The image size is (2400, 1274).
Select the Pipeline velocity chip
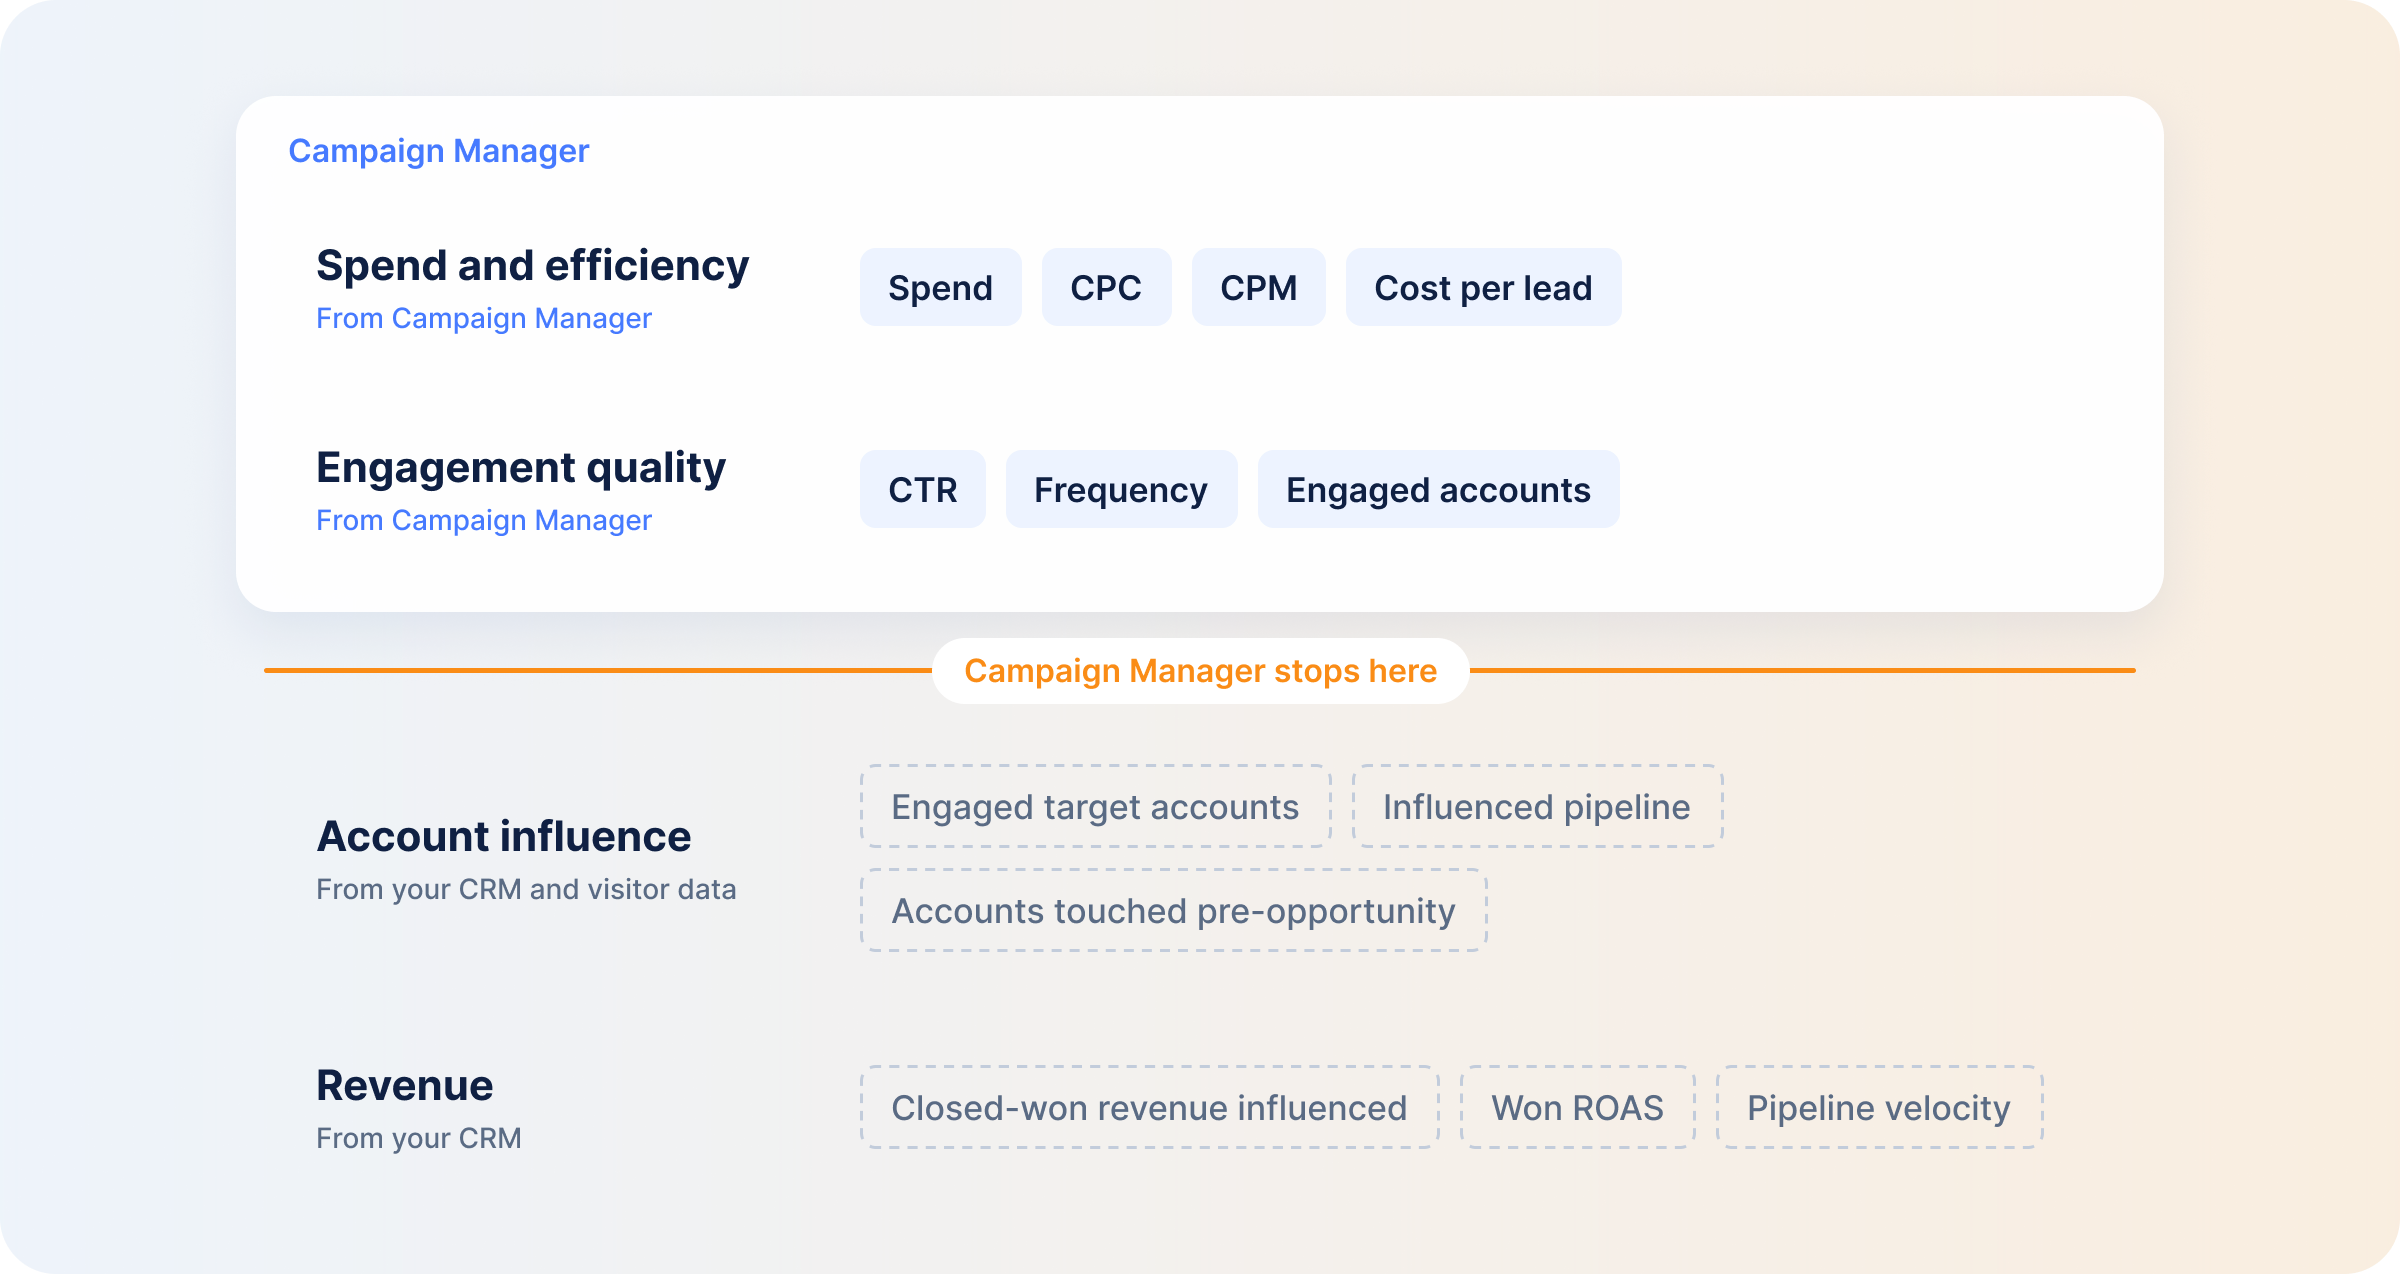tap(1879, 1108)
